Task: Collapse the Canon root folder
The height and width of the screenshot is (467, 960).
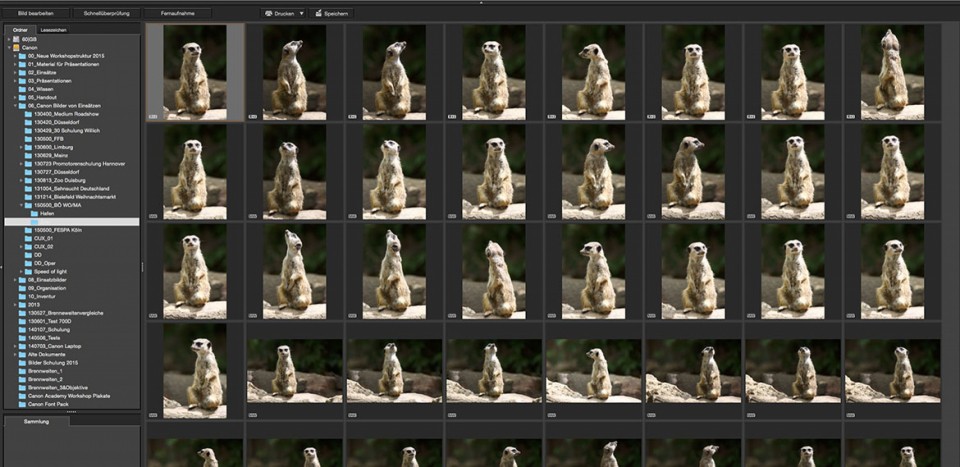Action: (9, 47)
